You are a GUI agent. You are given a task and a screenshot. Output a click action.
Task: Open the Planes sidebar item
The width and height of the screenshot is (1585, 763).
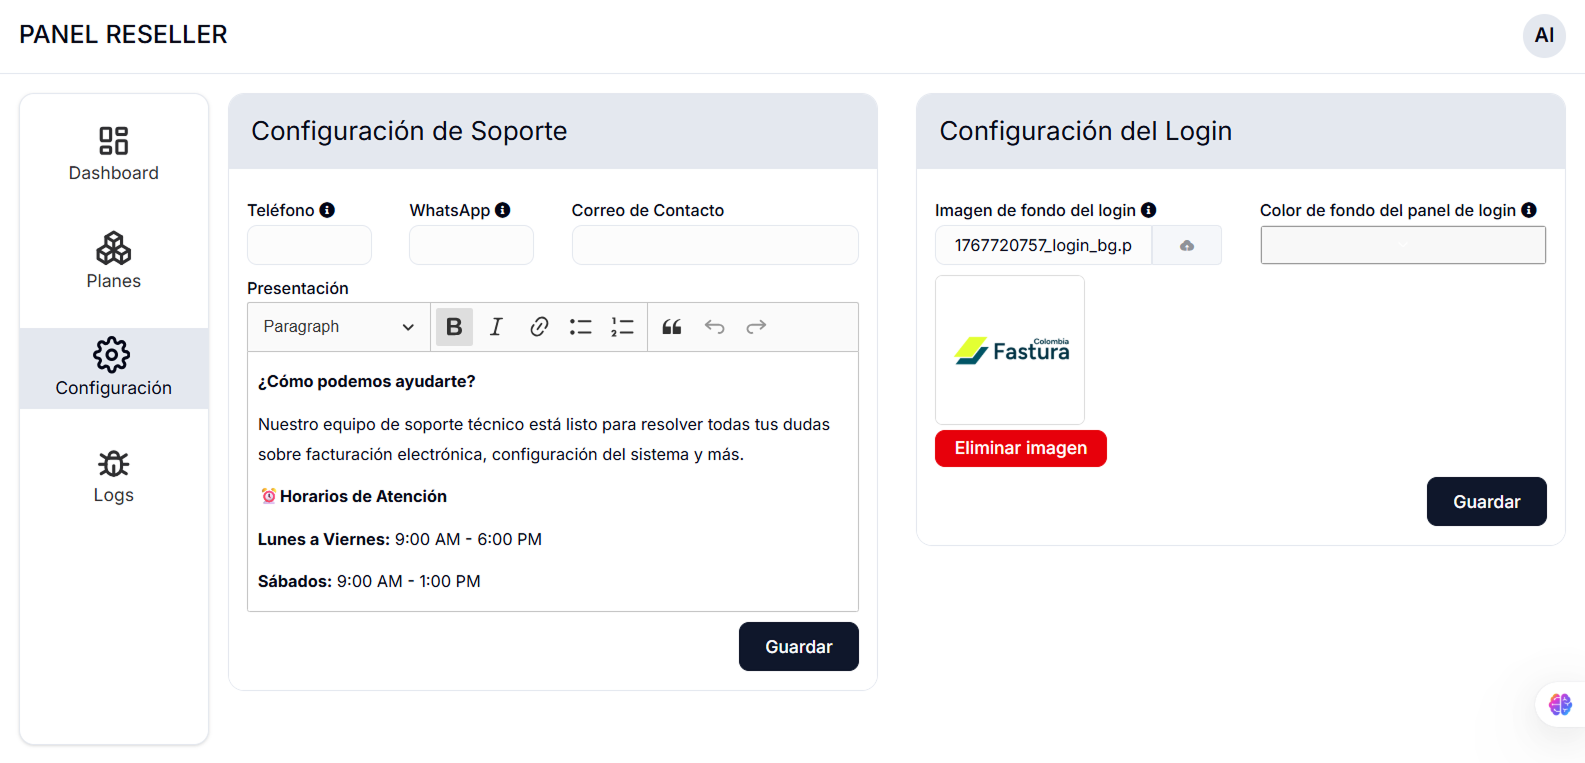(114, 261)
